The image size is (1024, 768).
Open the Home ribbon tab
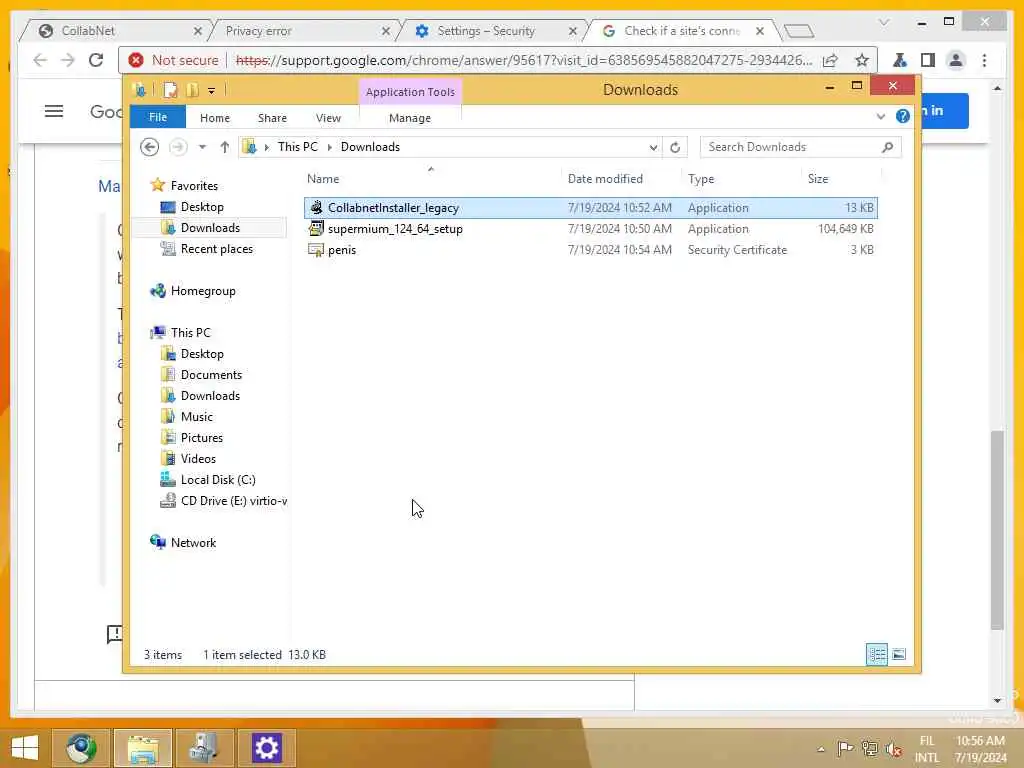pyautogui.click(x=215, y=118)
